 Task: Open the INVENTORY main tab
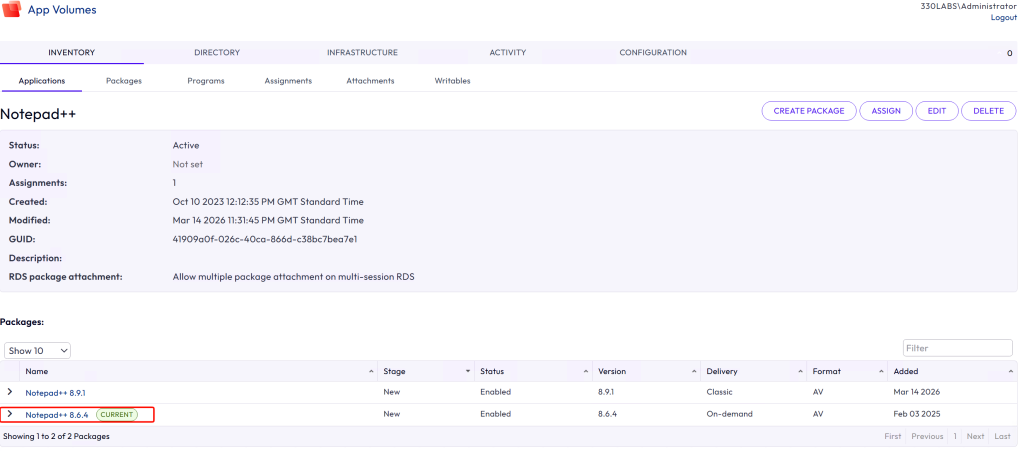(72, 52)
